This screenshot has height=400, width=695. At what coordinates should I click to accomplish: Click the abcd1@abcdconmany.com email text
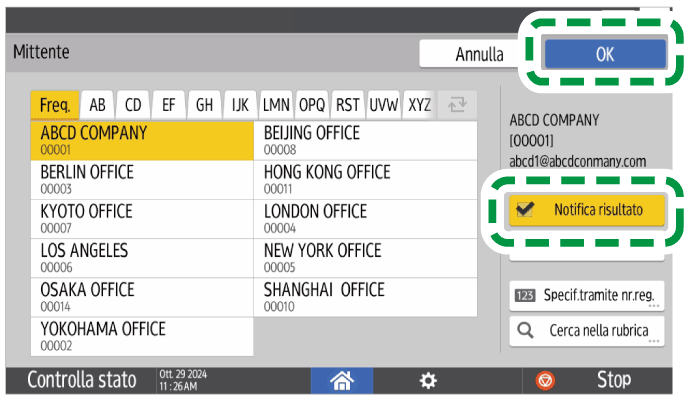point(578,161)
